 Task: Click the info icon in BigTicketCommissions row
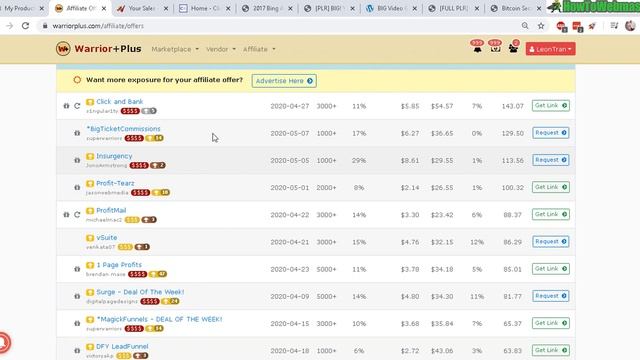pos(77,133)
